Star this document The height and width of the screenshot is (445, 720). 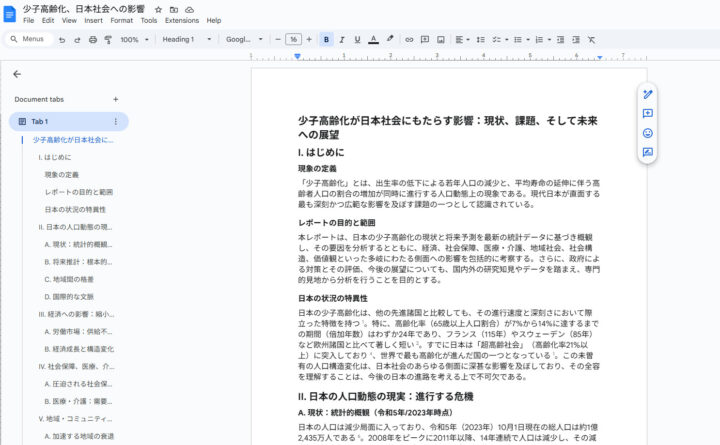158,9
